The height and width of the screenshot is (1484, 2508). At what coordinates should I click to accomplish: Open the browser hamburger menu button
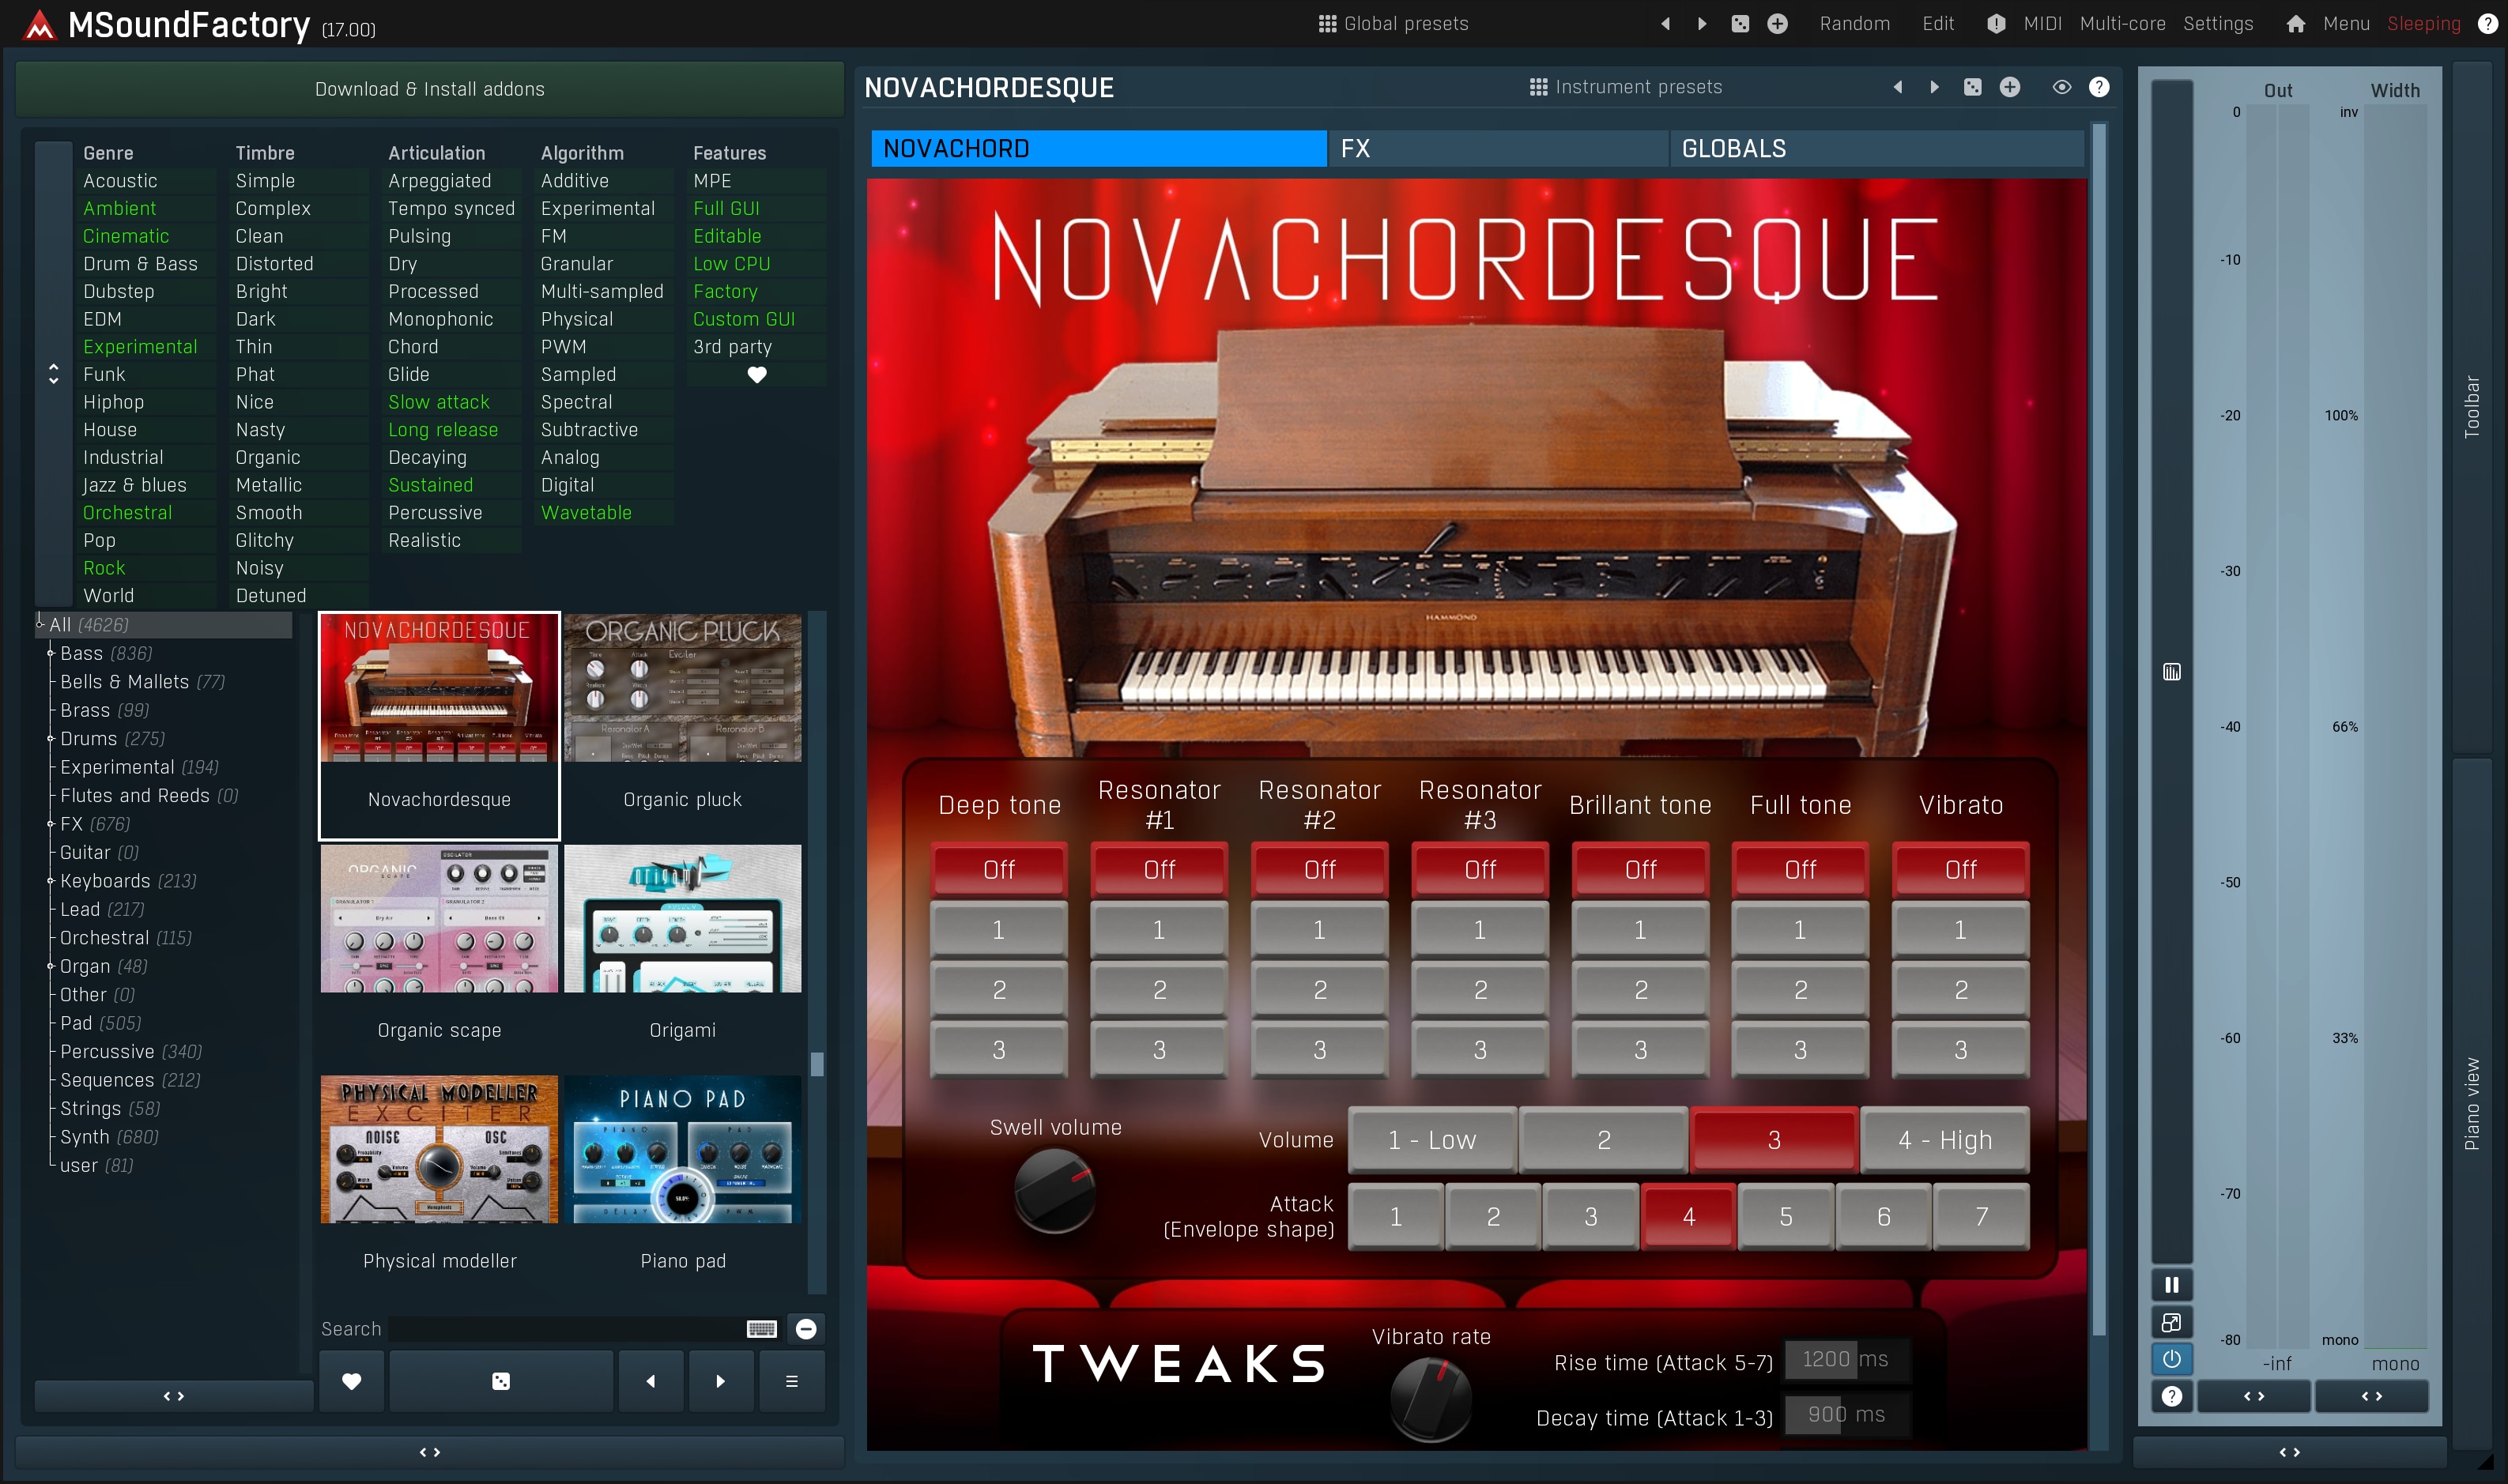pyautogui.click(x=791, y=1381)
